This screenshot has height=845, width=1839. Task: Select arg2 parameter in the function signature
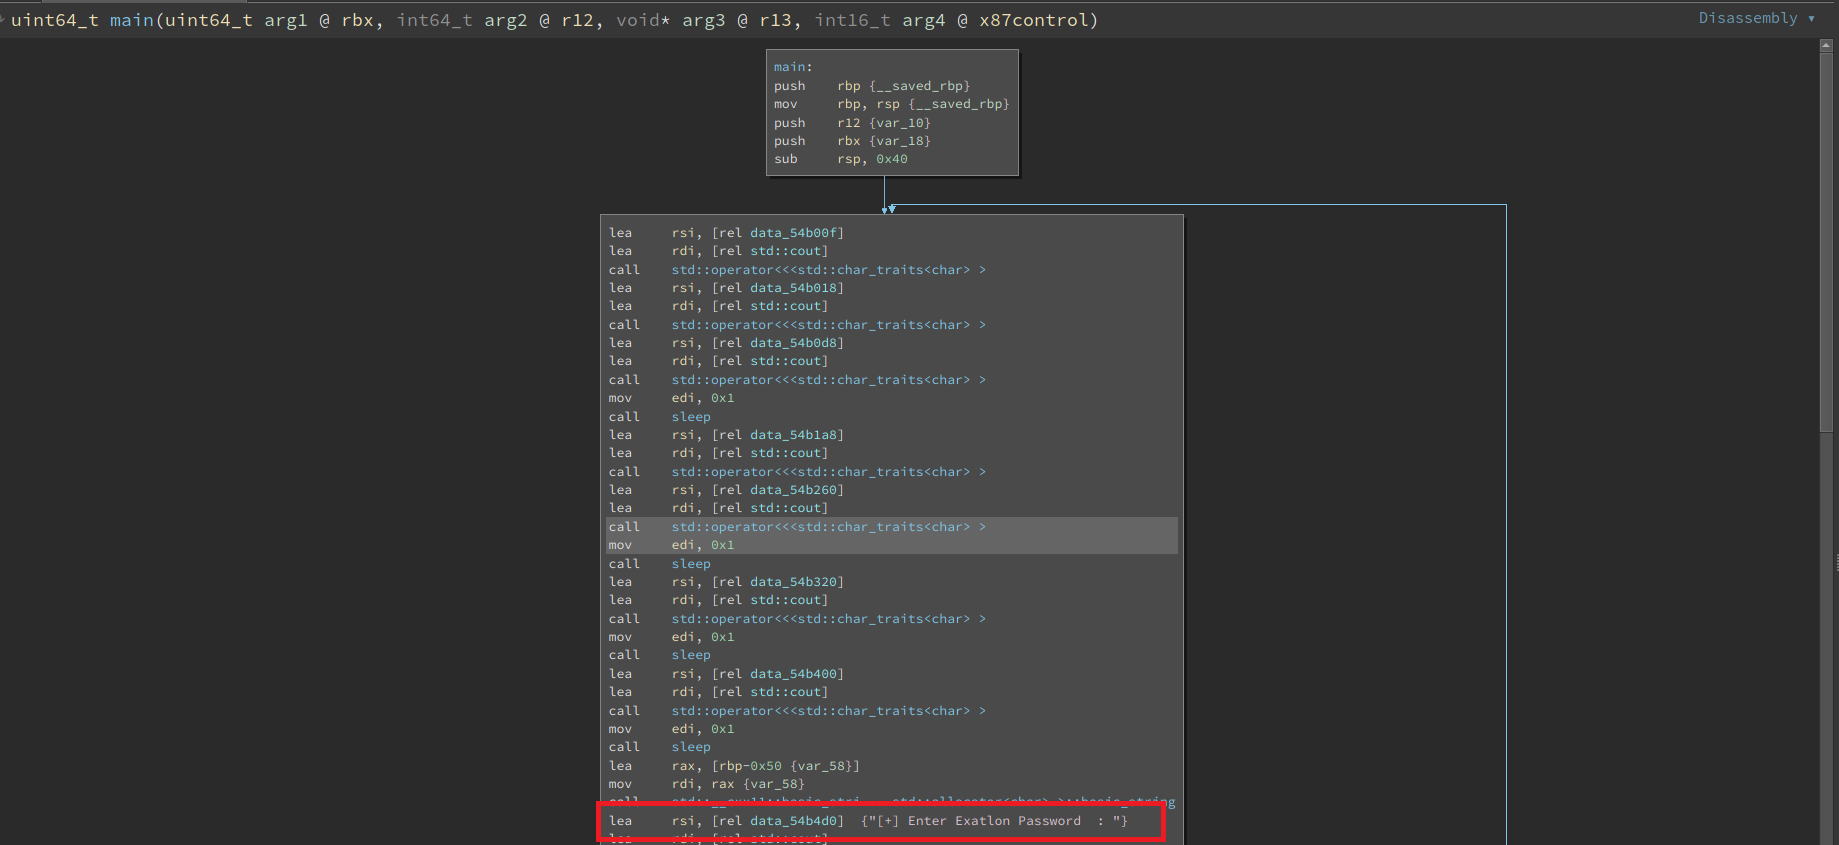click(x=506, y=20)
